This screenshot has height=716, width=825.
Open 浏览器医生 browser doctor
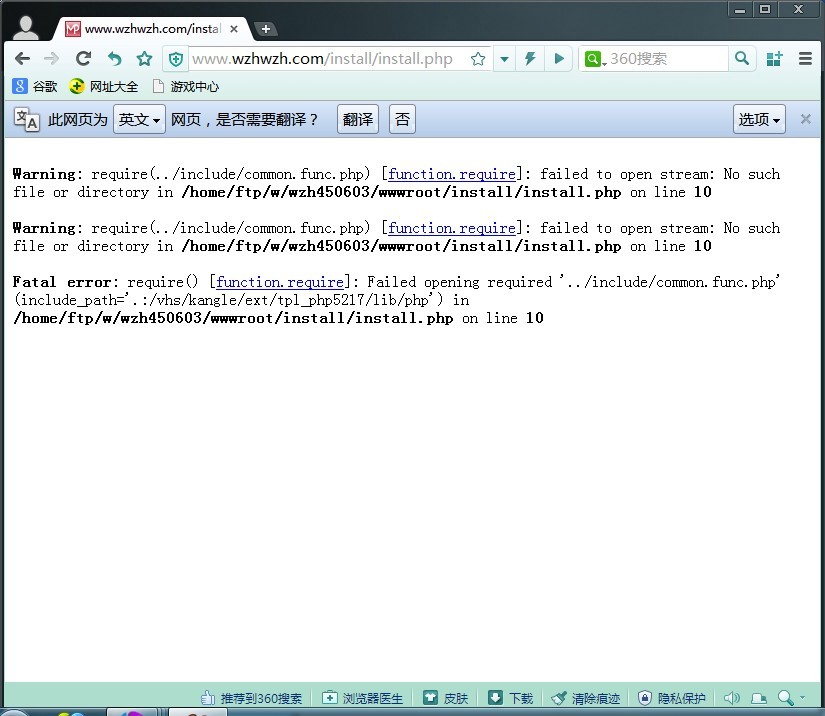(363, 698)
